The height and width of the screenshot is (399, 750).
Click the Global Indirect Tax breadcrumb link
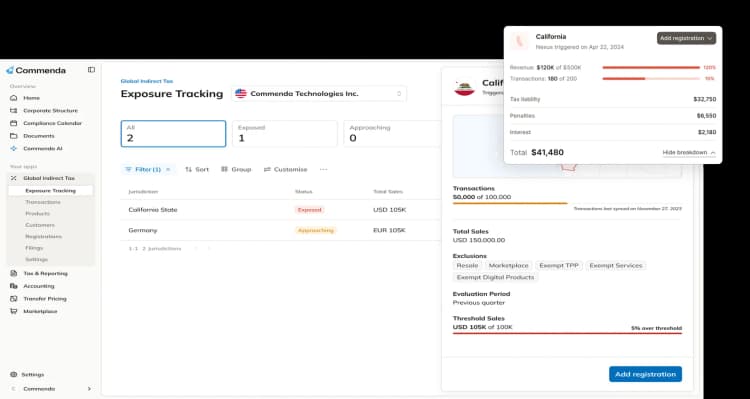tap(147, 81)
